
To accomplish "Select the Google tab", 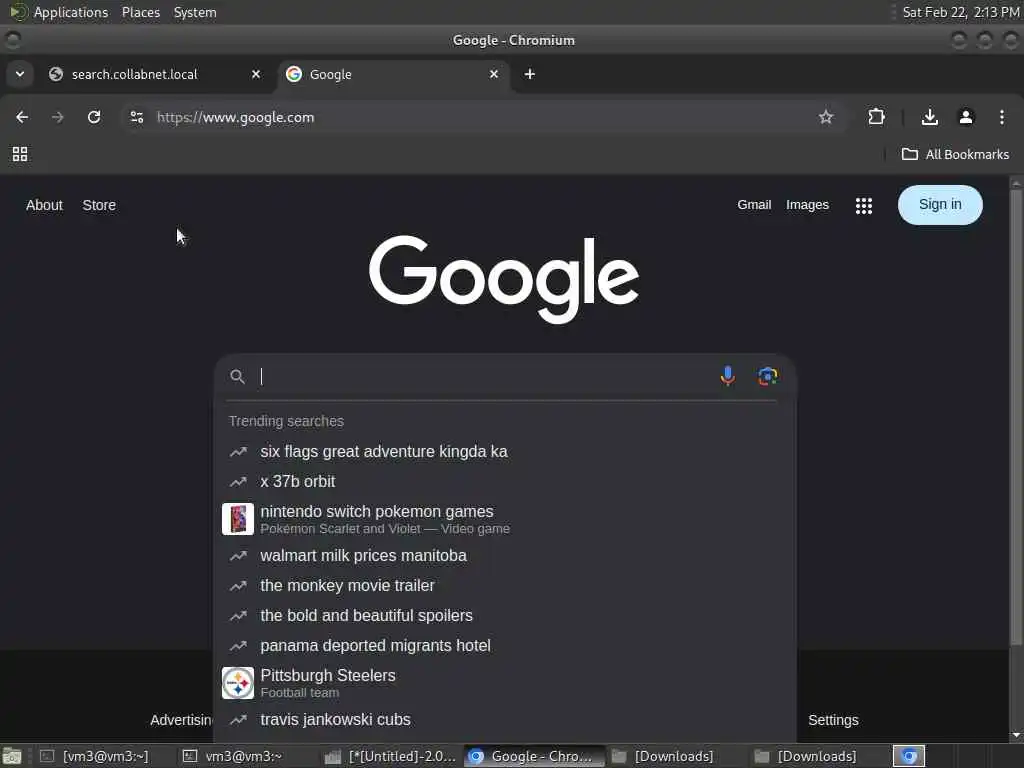I will point(394,74).
